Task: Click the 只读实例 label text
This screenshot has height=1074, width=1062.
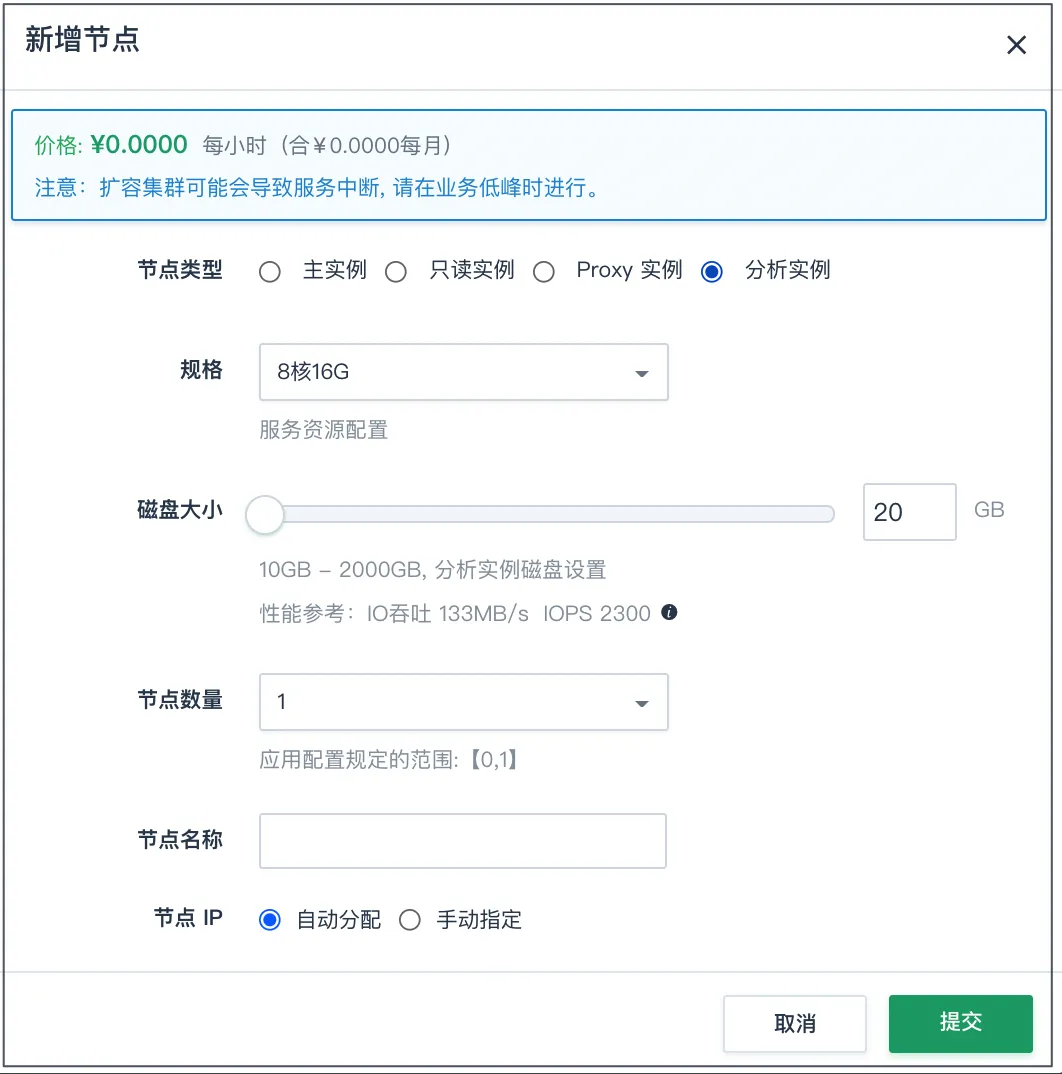Action: [472, 270]
